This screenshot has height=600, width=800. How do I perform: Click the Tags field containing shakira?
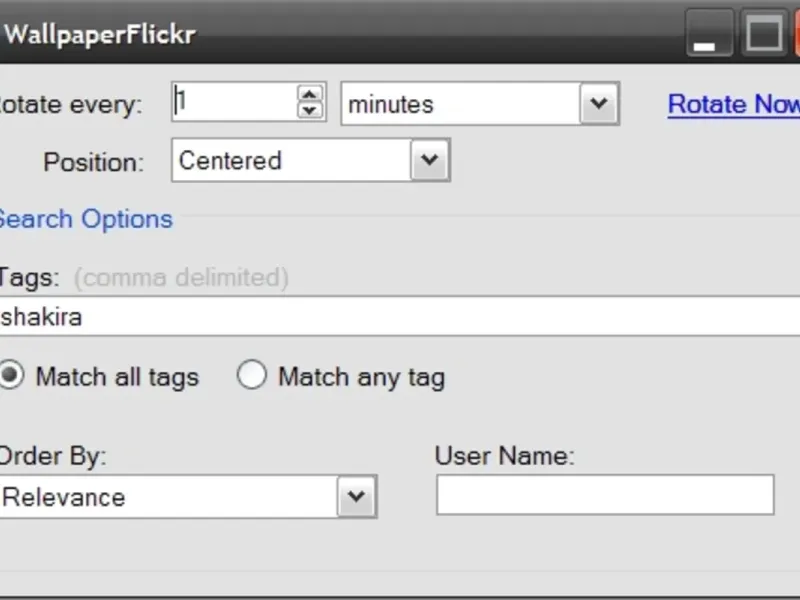click(400, 318)
